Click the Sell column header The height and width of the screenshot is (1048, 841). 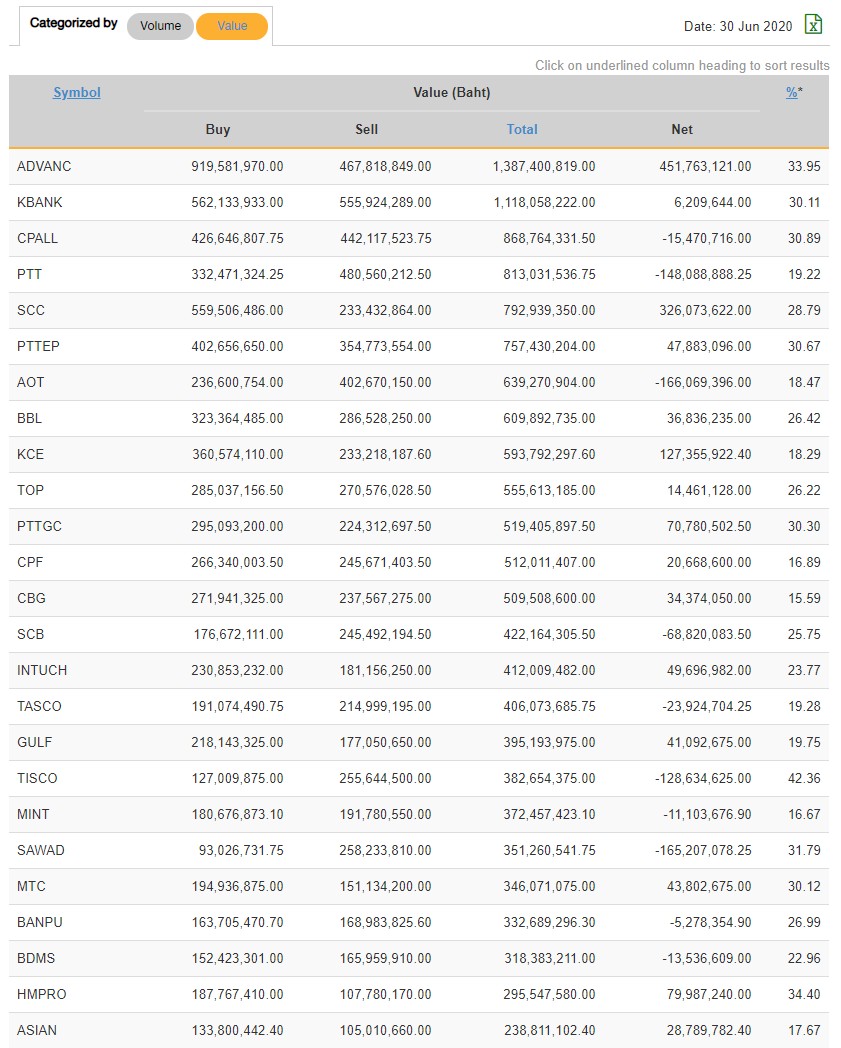(x=367, y=129)
